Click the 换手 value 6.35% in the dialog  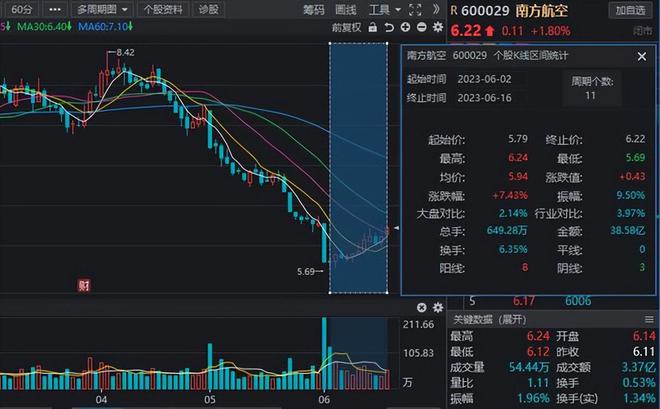coord(513,250)
